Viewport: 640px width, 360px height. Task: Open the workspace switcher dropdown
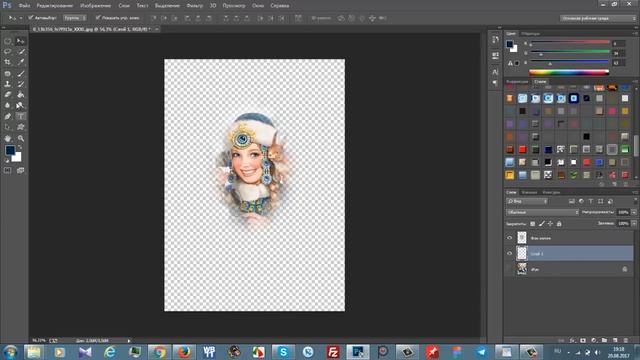tap(598, 18)
